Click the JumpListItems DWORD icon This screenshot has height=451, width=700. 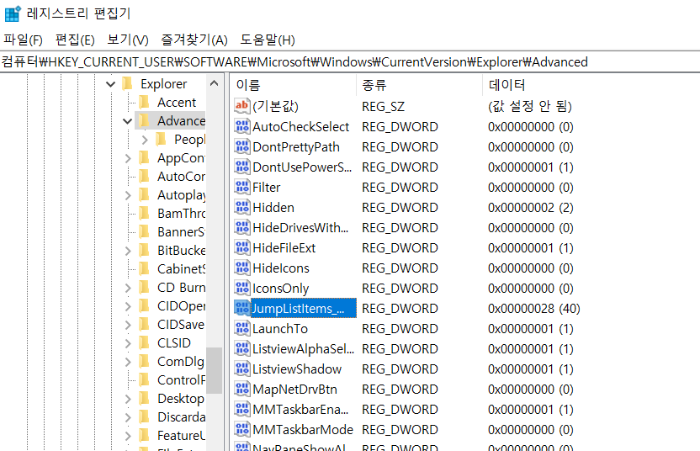(x=242, y=308)
